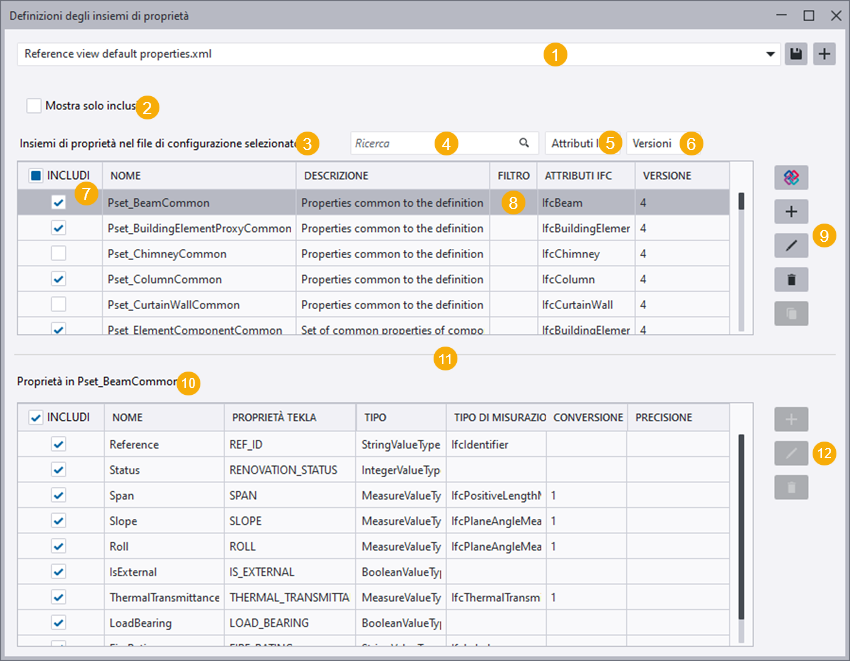850x661 pixels.
Task: Add a new property set with plus button
Action: click(790, 211)
